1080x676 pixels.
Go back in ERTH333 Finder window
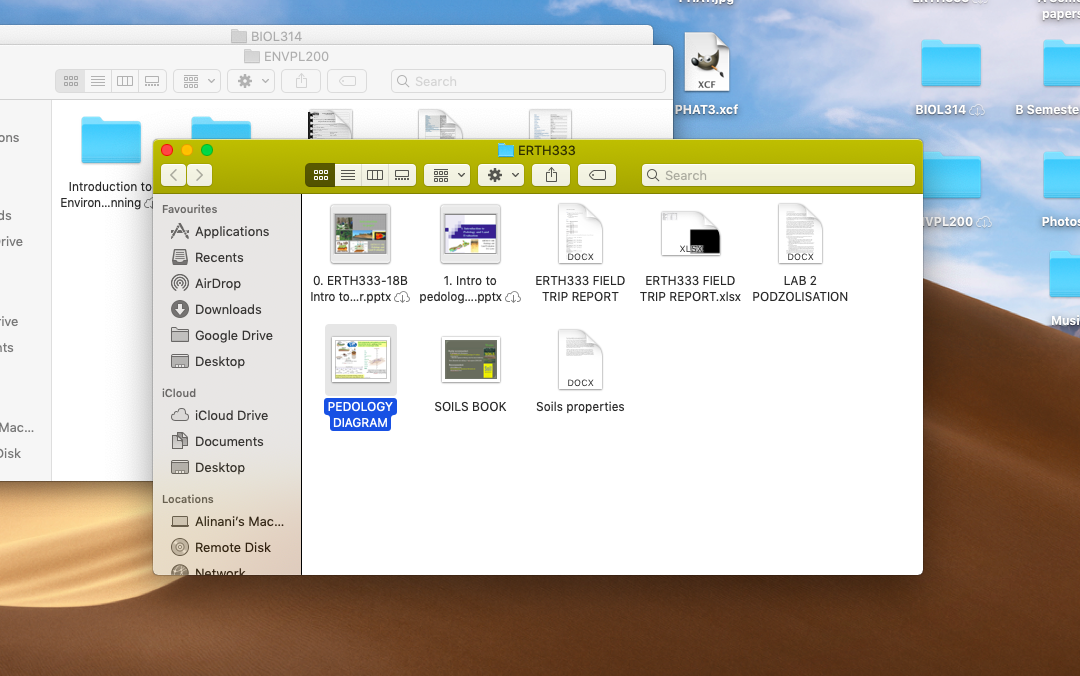click(x=174, y=175)
